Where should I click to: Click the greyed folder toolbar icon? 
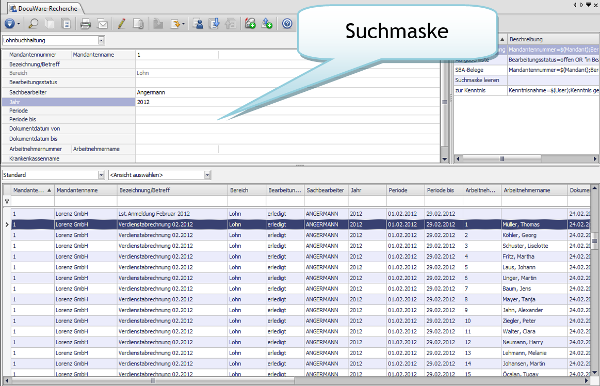158,24
